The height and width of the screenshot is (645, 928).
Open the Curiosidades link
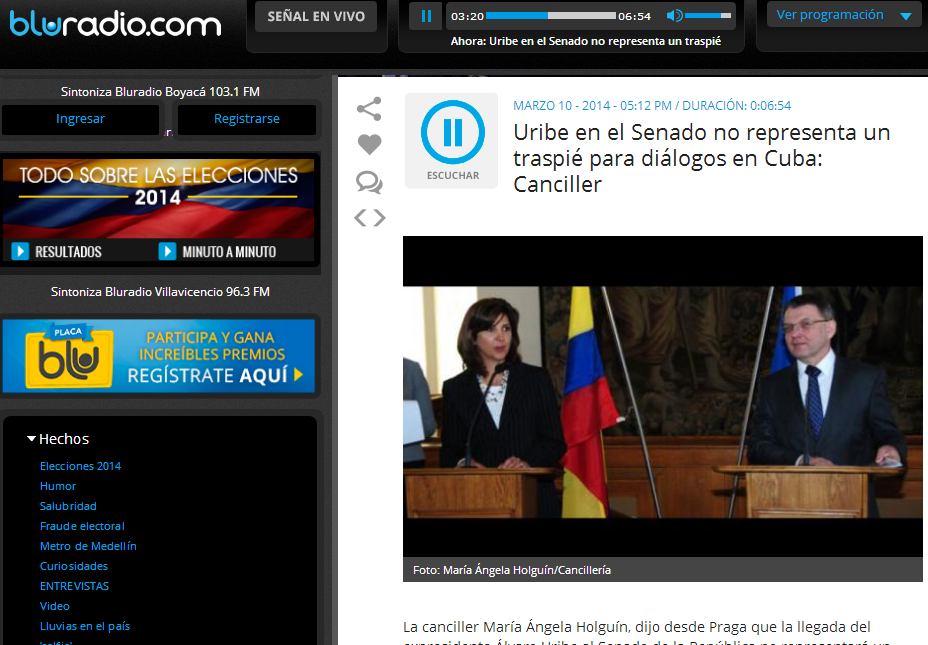click(x=74, y=566)
